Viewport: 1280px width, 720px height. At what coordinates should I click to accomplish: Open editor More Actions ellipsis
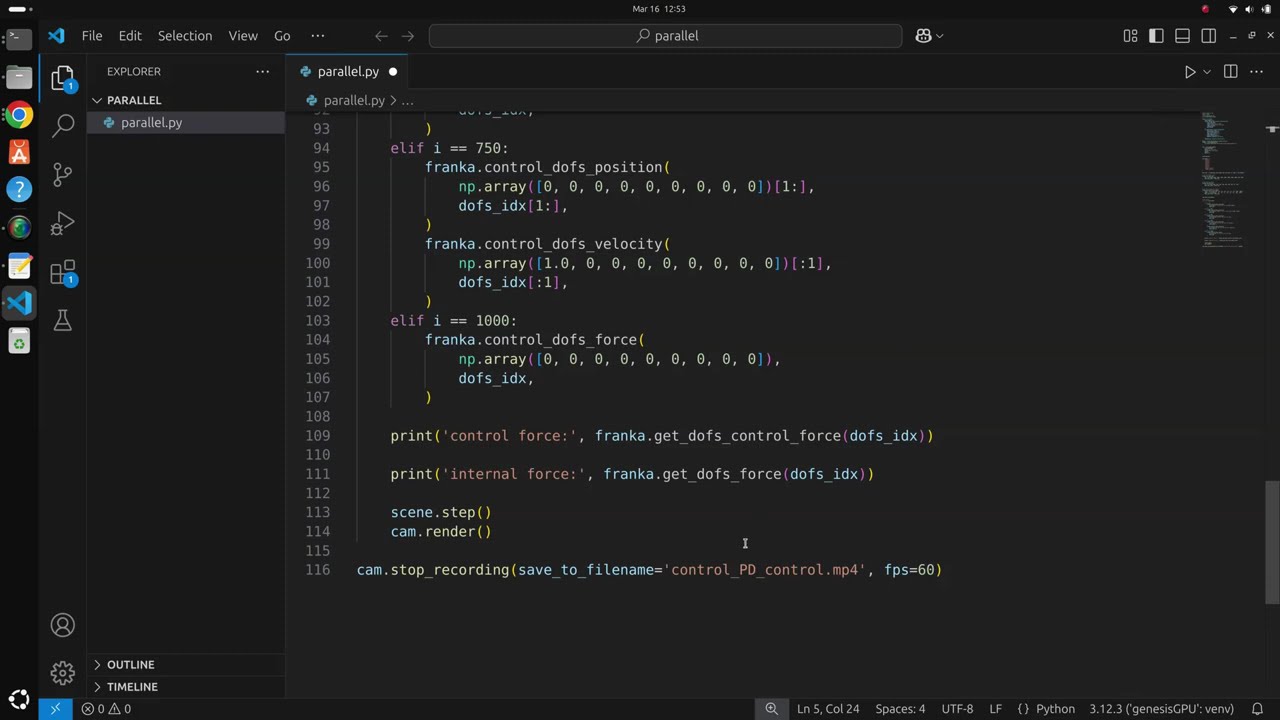tap(1257, 72)
